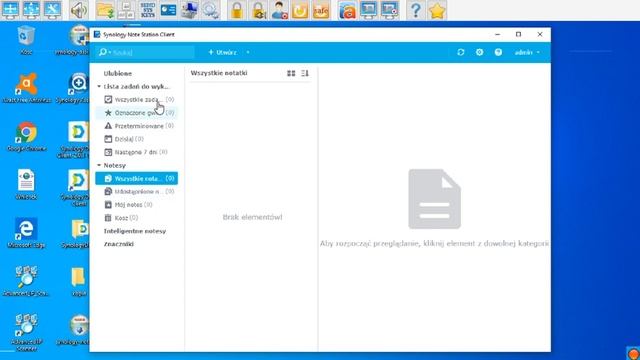Open Recycle Bin Kosz on desktop
The height and width of the screenshot is (360, 640).
[x=26, y=40]
